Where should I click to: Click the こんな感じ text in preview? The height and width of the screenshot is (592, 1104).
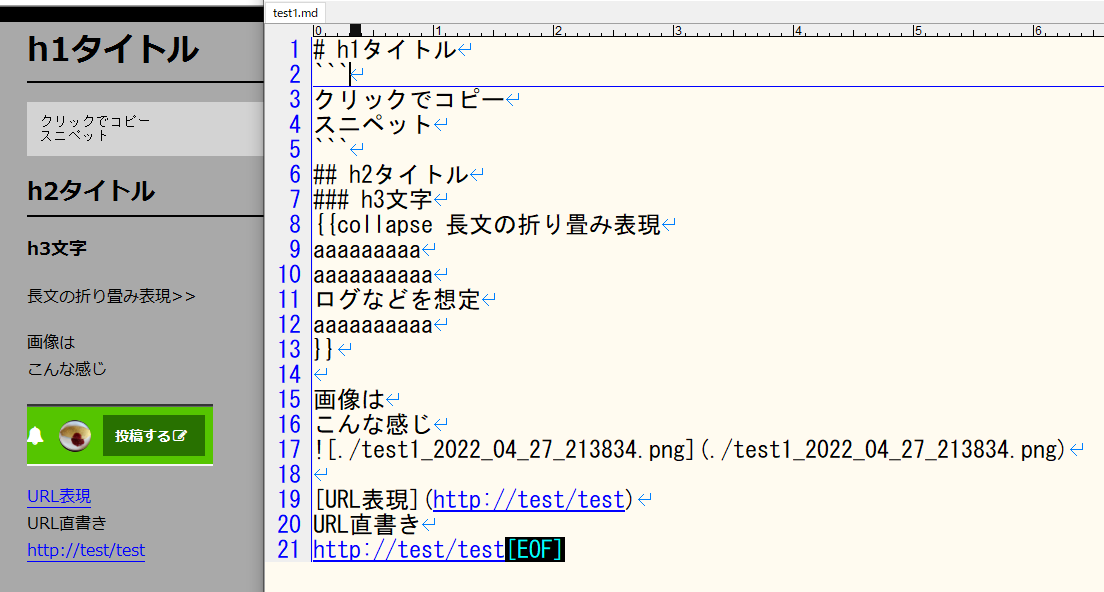tap(67, 369)
